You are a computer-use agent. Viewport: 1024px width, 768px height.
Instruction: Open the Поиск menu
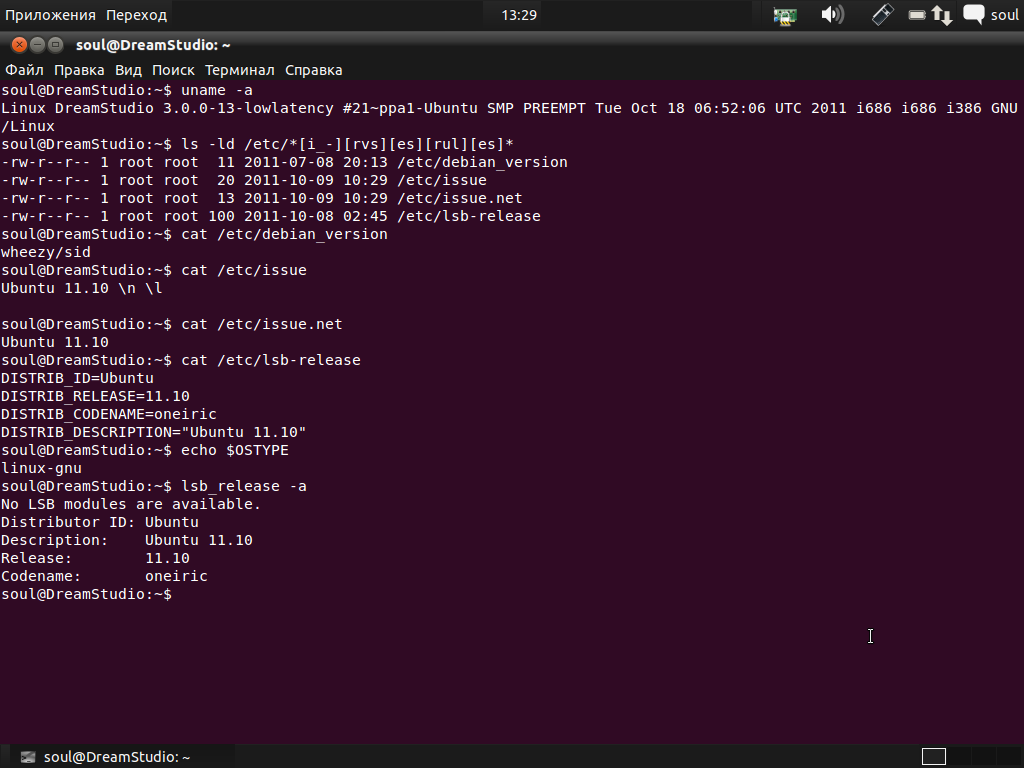[173, 70]
